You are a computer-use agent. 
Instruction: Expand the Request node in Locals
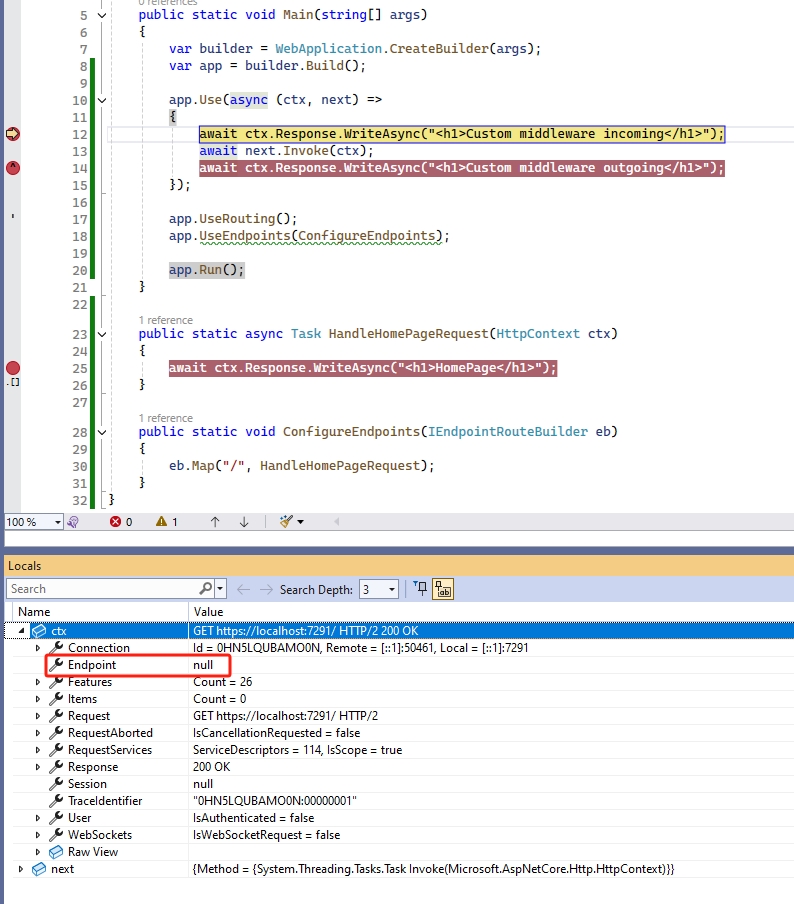[38, 716]
